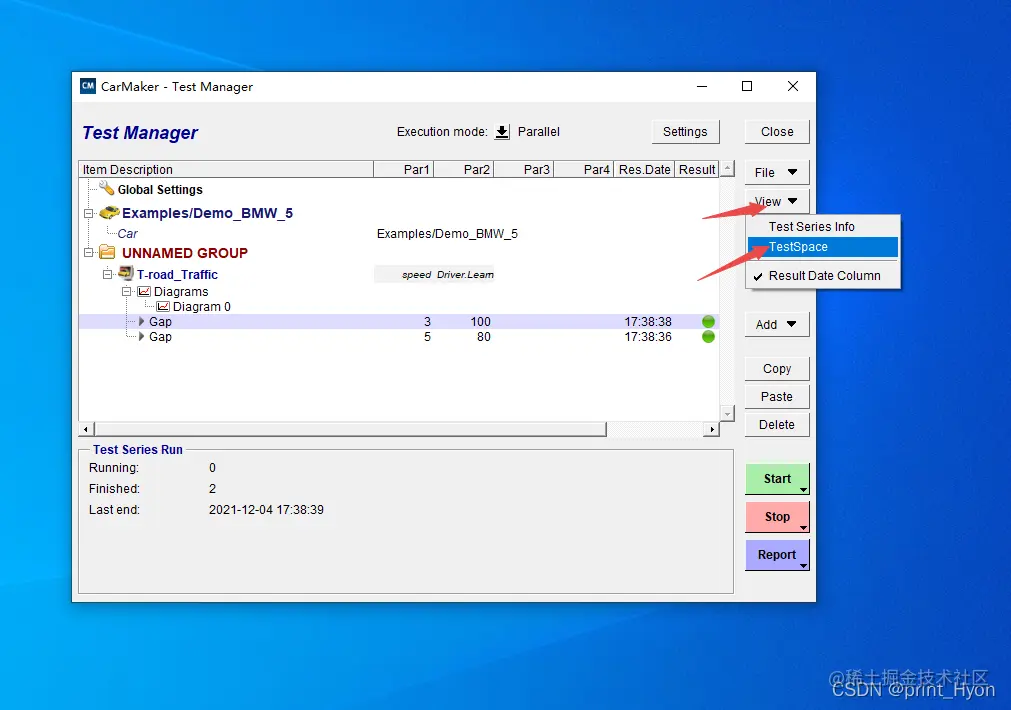This screenshot has height=710, width=1011.
Task: Click the Par1 value 5
Action: point(427,337)
